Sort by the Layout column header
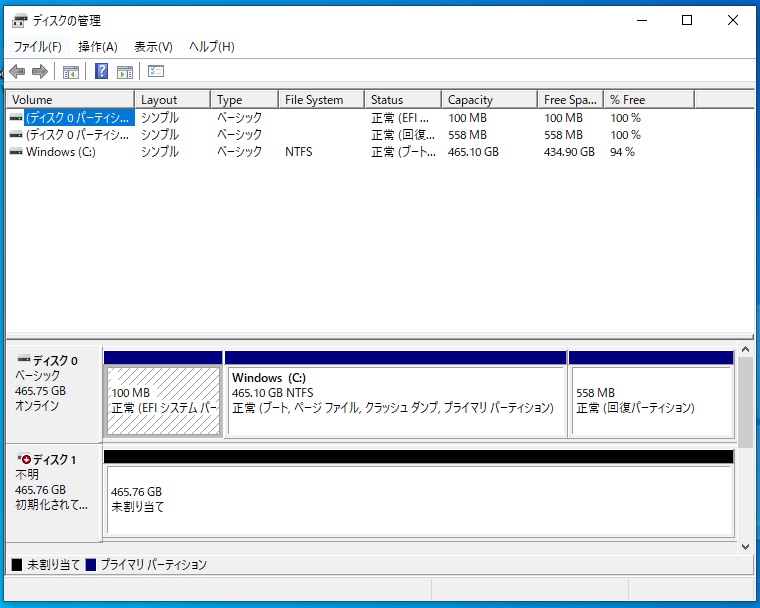Screen dimensions: 760x608 [173, 99]
